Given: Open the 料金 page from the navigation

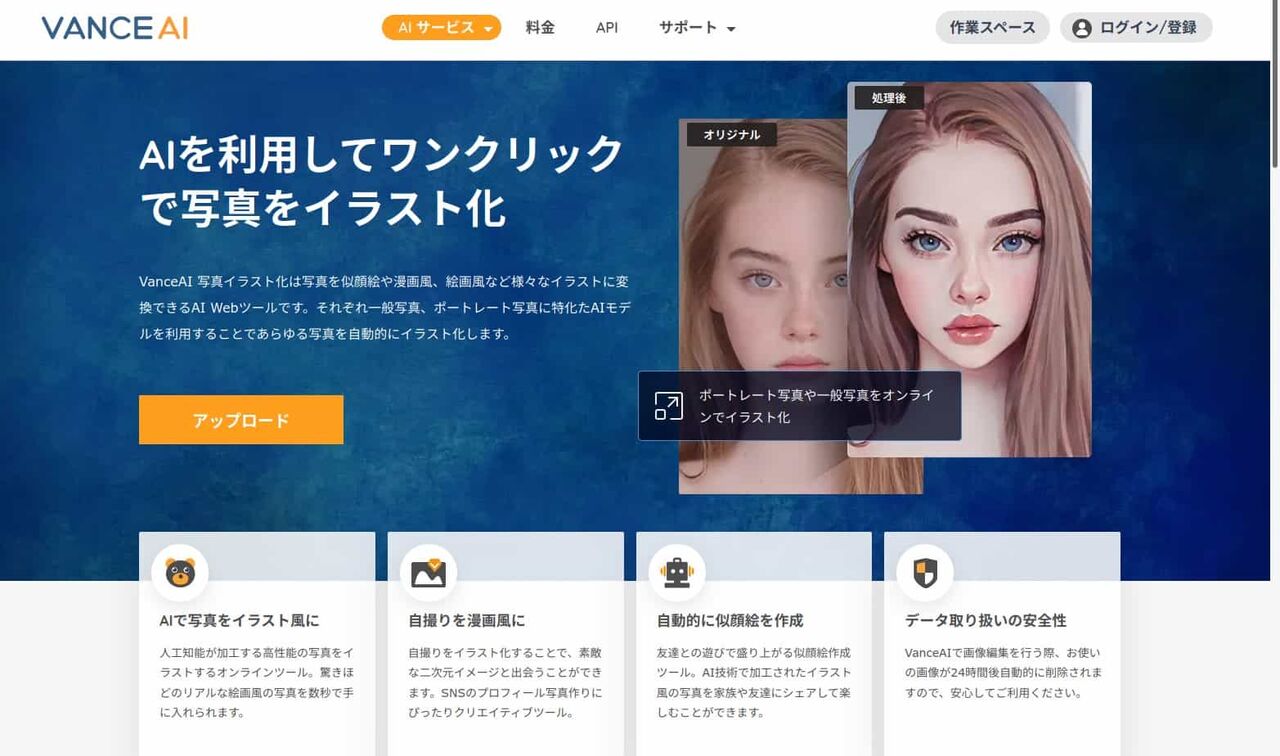Looking at the screenshot, I should click(540, 28).
